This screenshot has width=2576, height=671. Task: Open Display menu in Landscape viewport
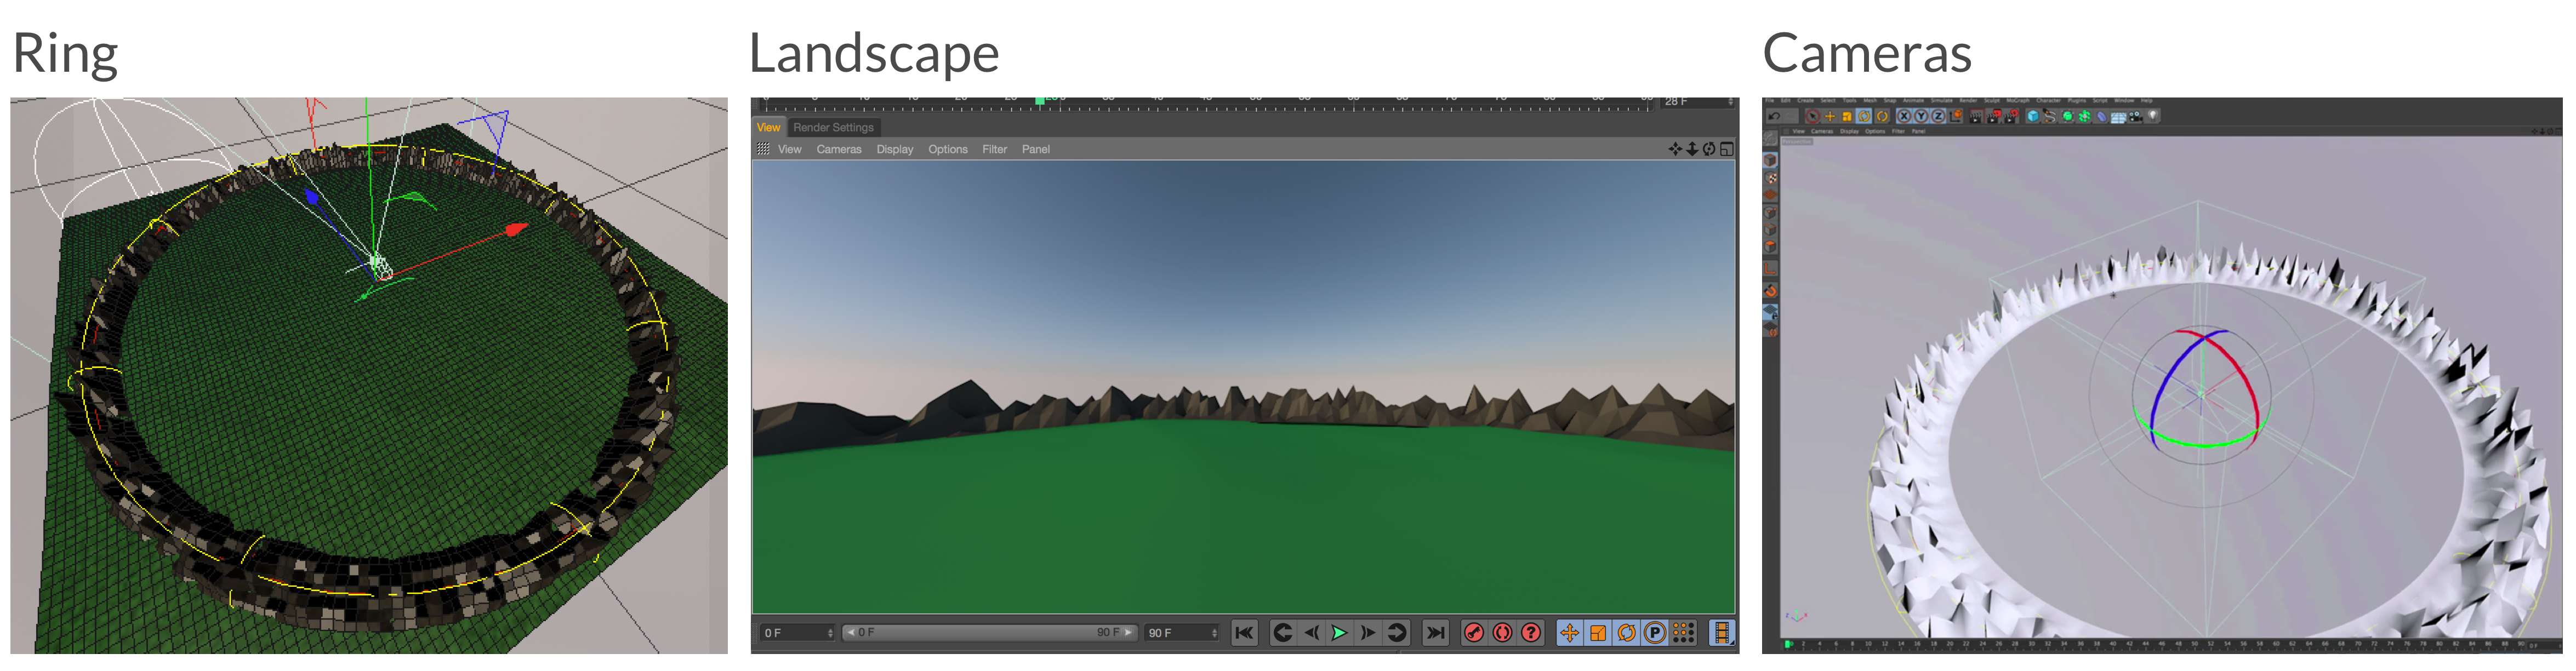coord(894,149)
